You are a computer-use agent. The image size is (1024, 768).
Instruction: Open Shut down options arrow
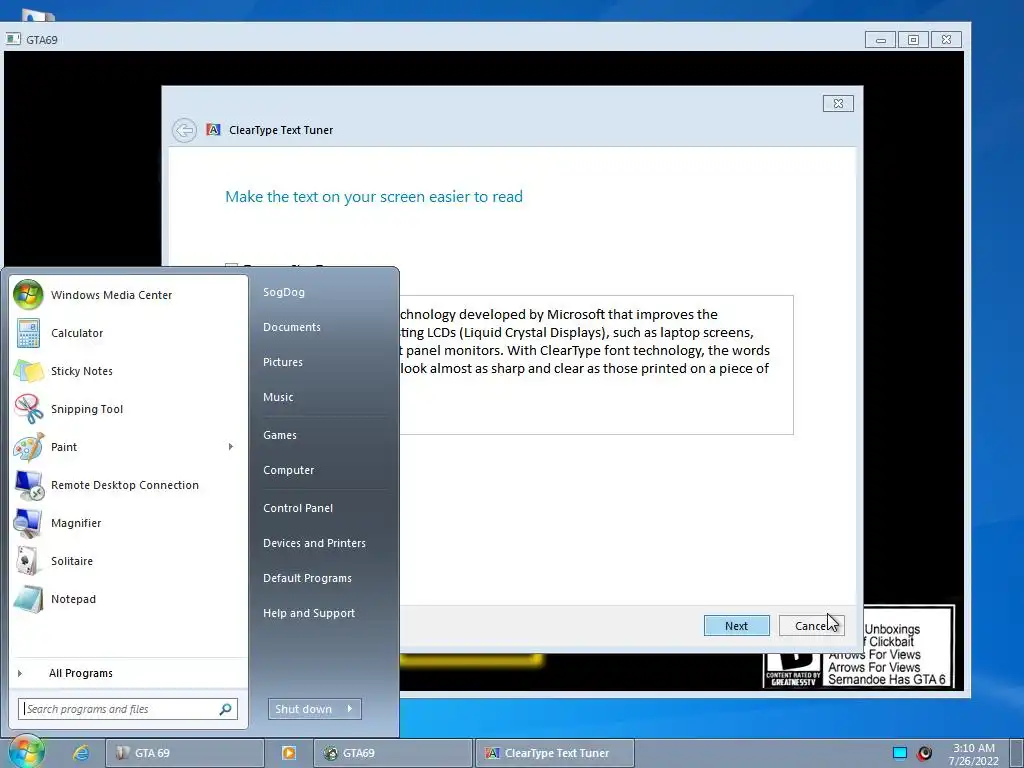click(x=350, y=709)
